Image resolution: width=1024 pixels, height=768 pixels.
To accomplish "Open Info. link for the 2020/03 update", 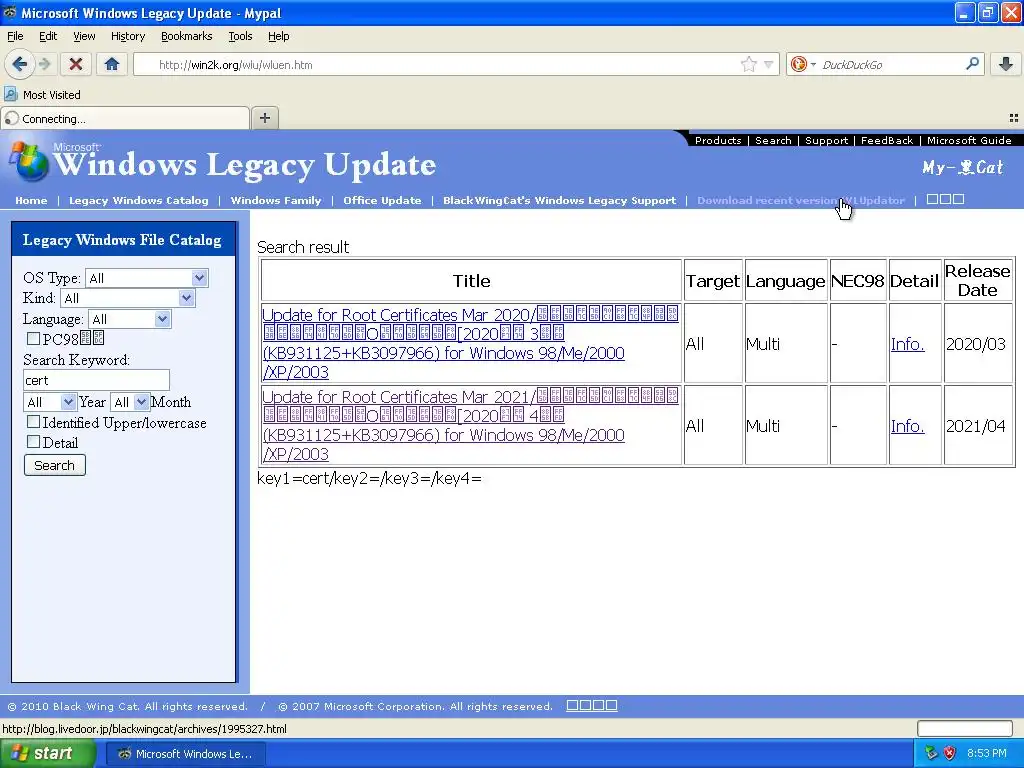I will click(x=907, y=344).
